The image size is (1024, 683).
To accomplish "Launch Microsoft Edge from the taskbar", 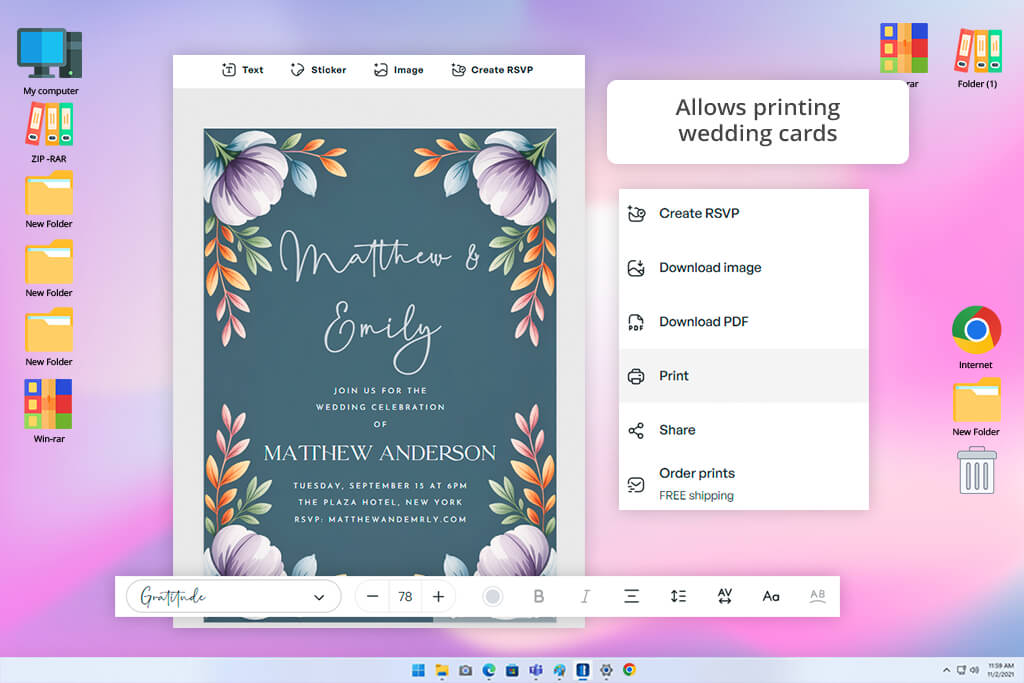I will tap(488, 670).
